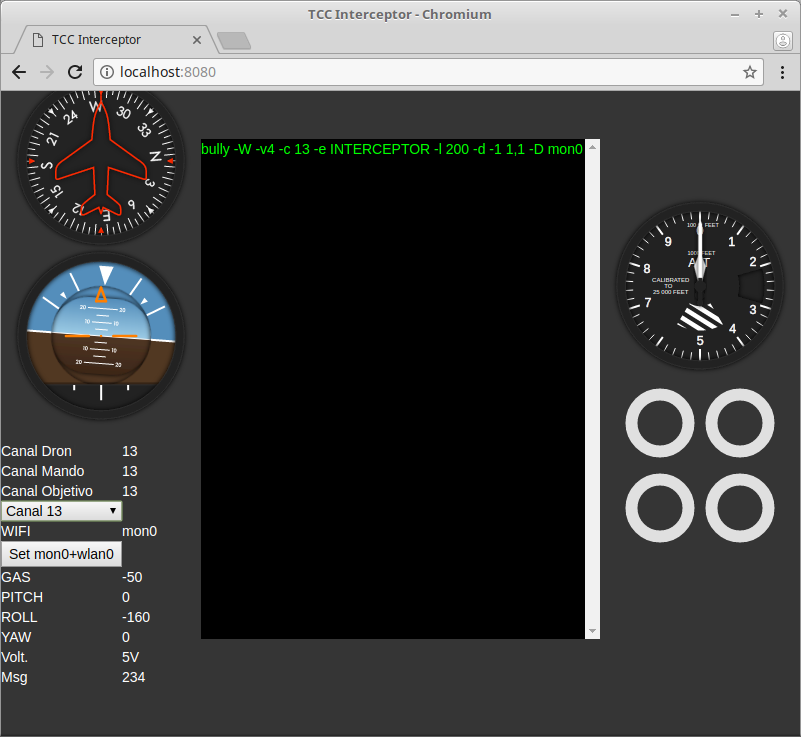
Task: Click the altimeter gauge
Action: tap(699, 285)
